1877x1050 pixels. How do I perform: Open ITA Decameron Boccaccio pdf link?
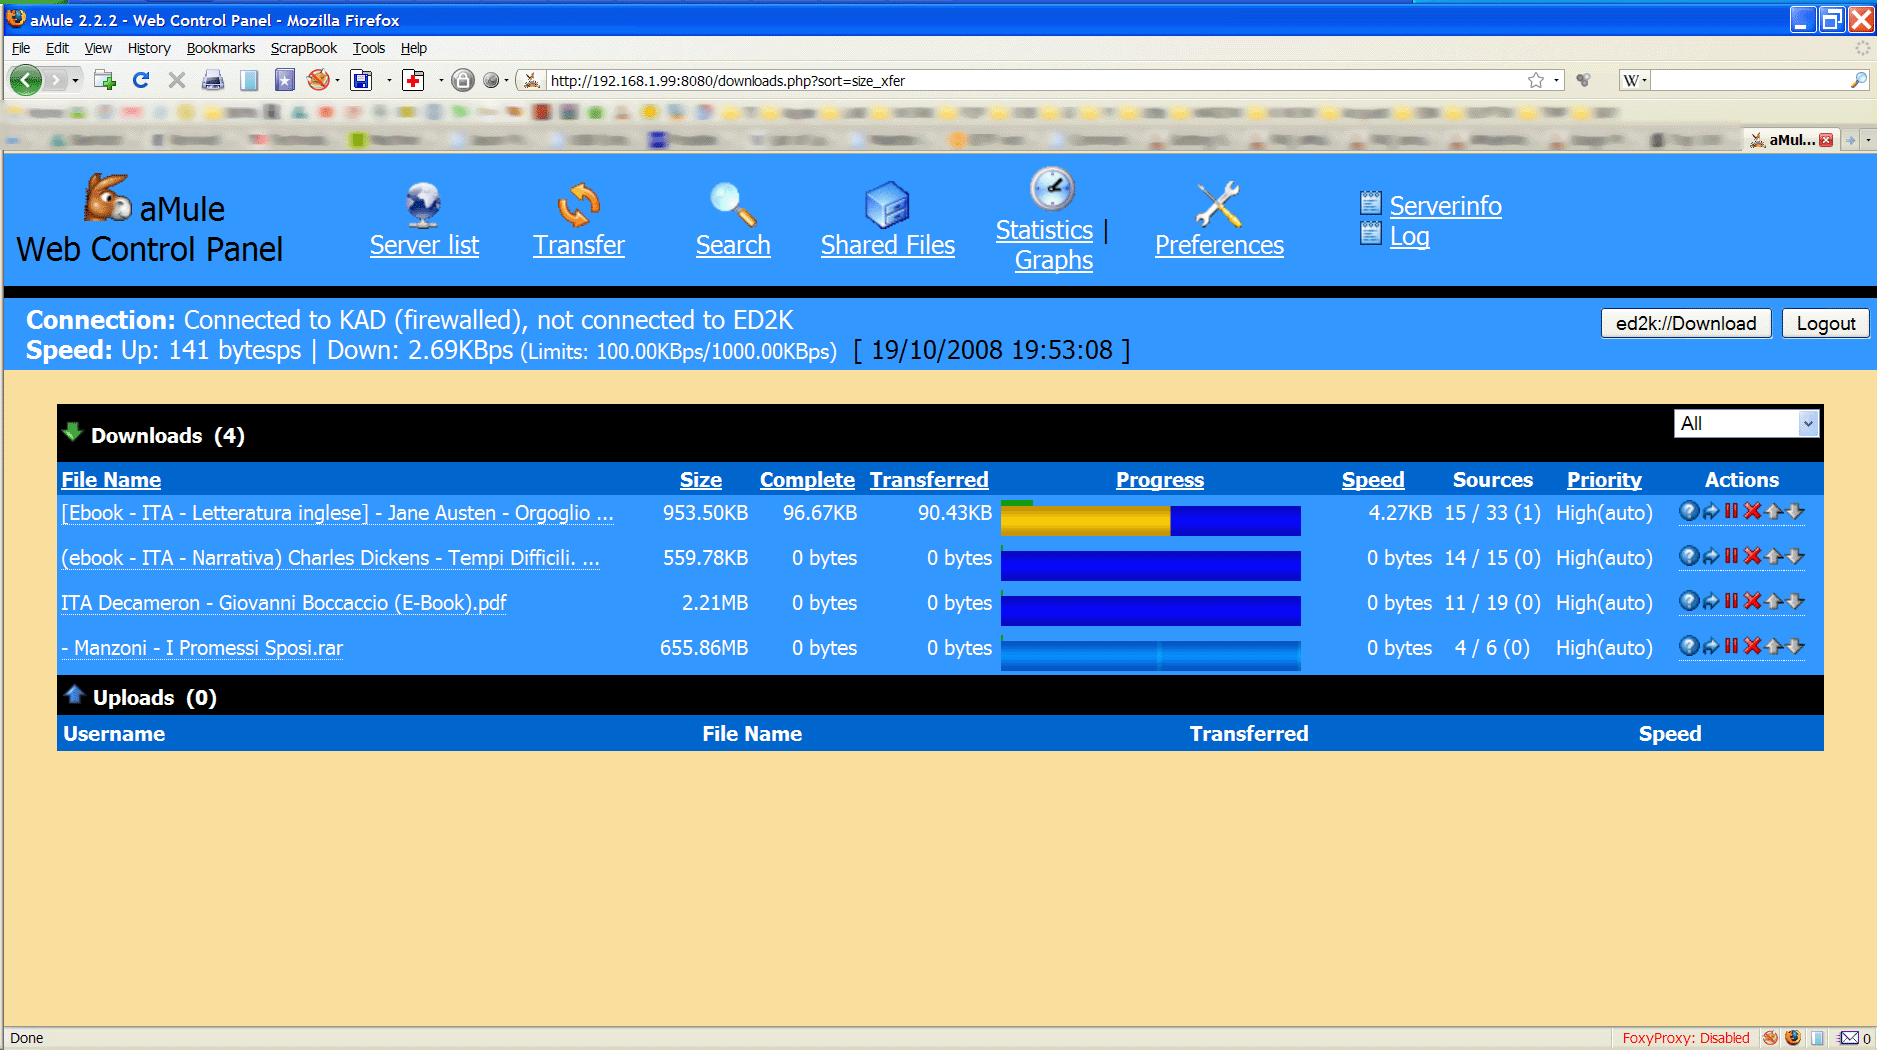pos(284,603)
